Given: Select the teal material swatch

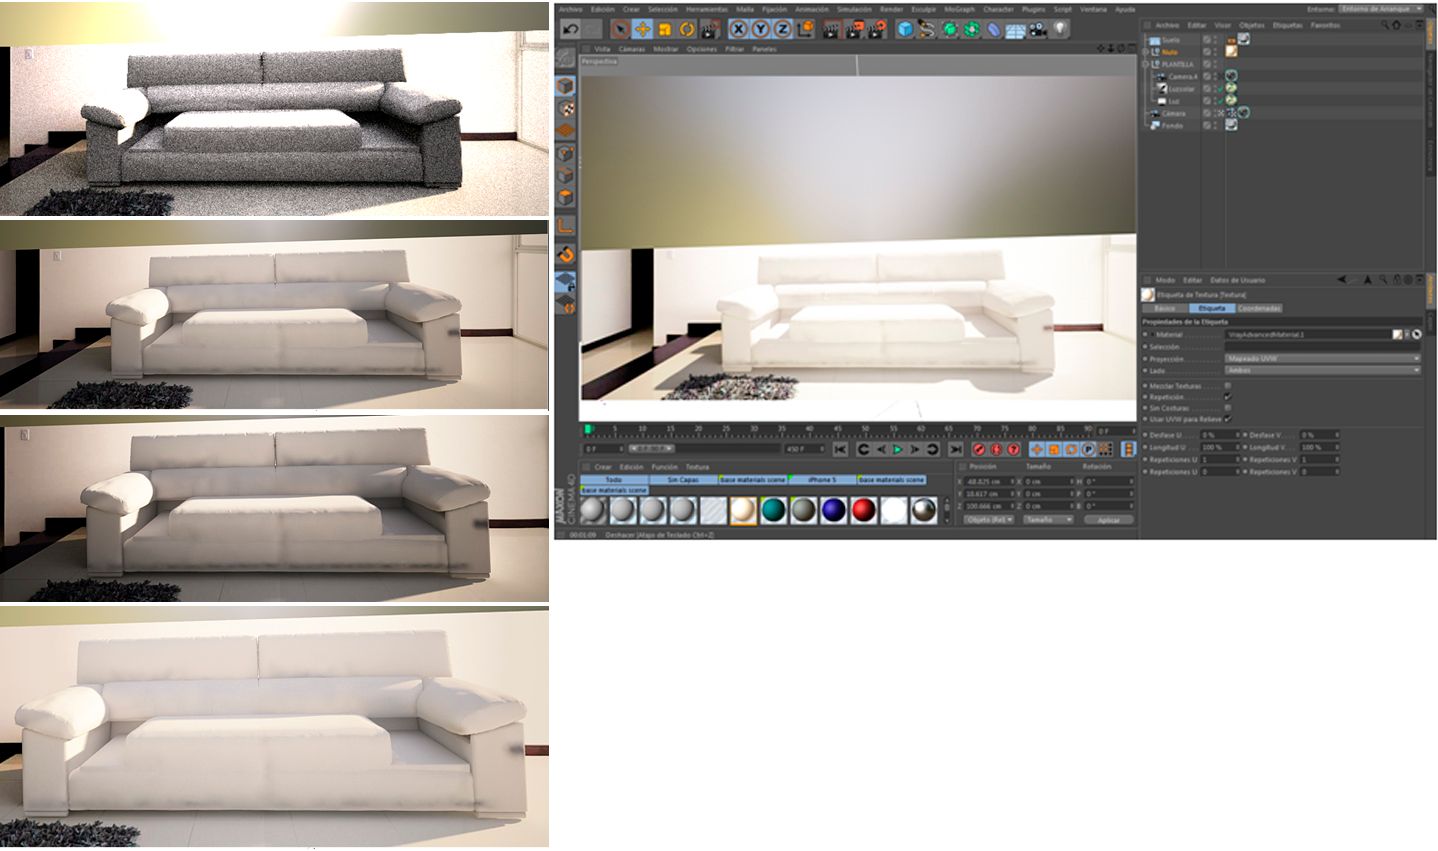Looking at the screenshot, I should pos(772,510).
